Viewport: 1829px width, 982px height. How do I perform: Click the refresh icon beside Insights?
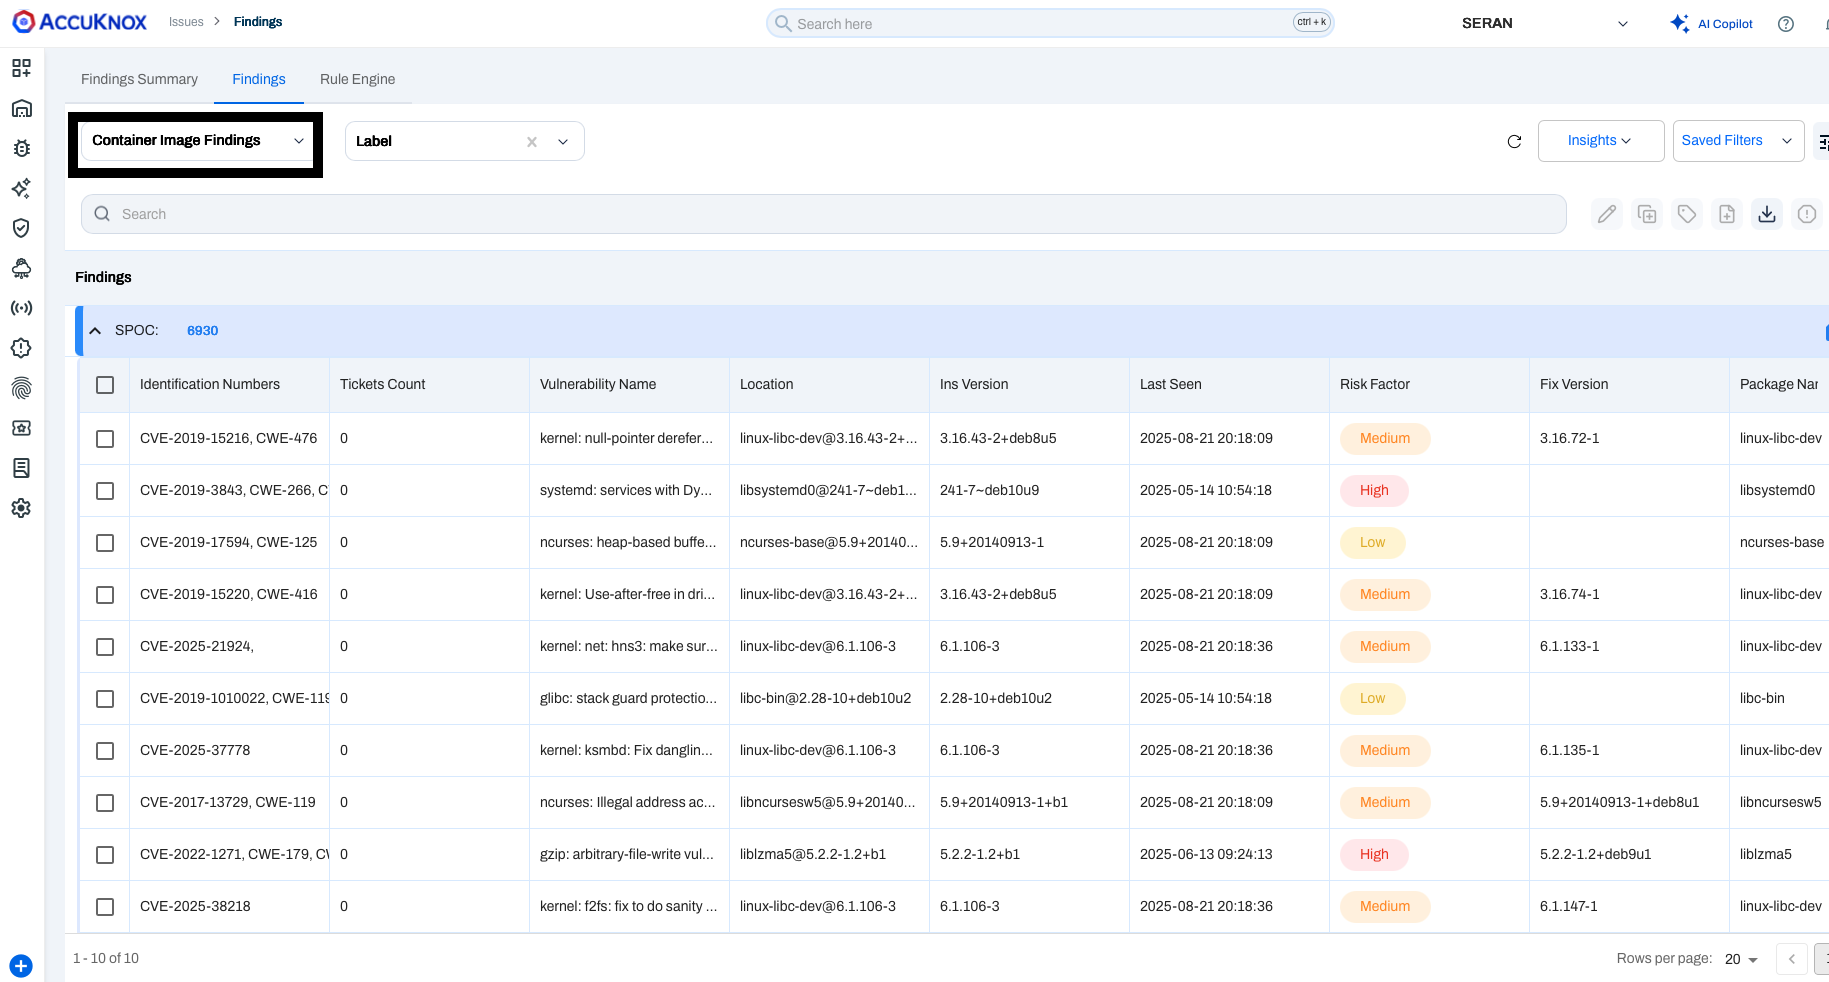coord(1514,142)
